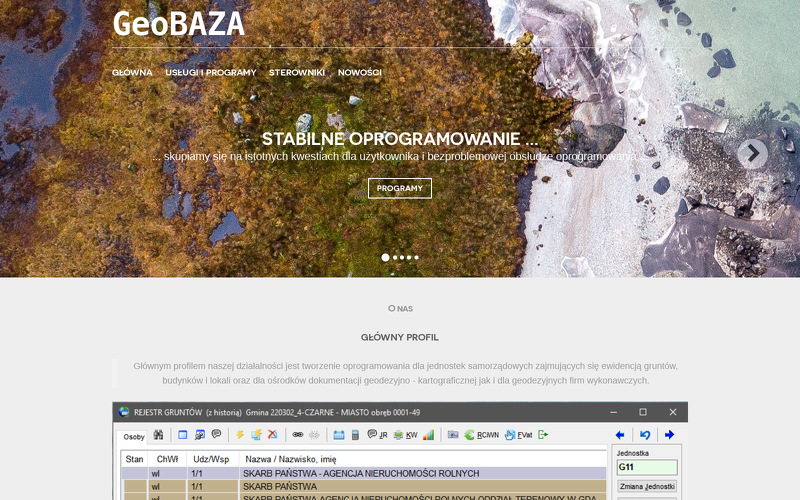Click the single lightning bolt icon
Image resolution: width=800 pixels, height=500 pixels.
[x=240, y=435]
